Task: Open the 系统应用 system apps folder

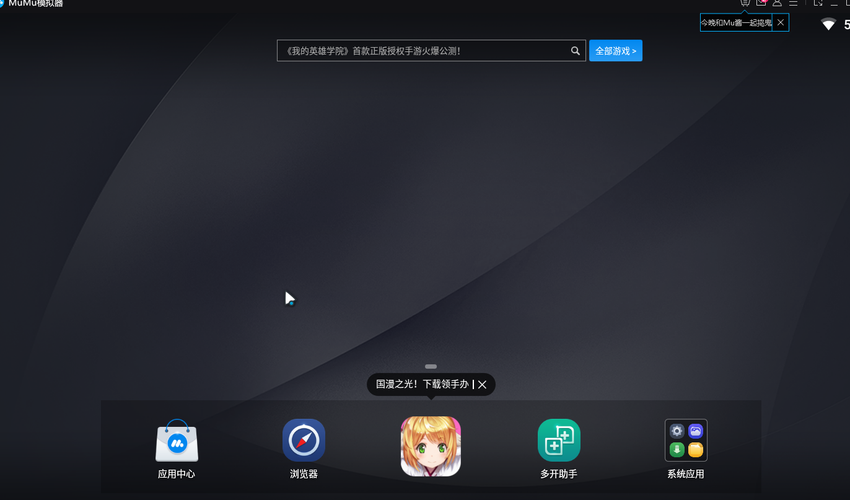Action: click(685, 440)
